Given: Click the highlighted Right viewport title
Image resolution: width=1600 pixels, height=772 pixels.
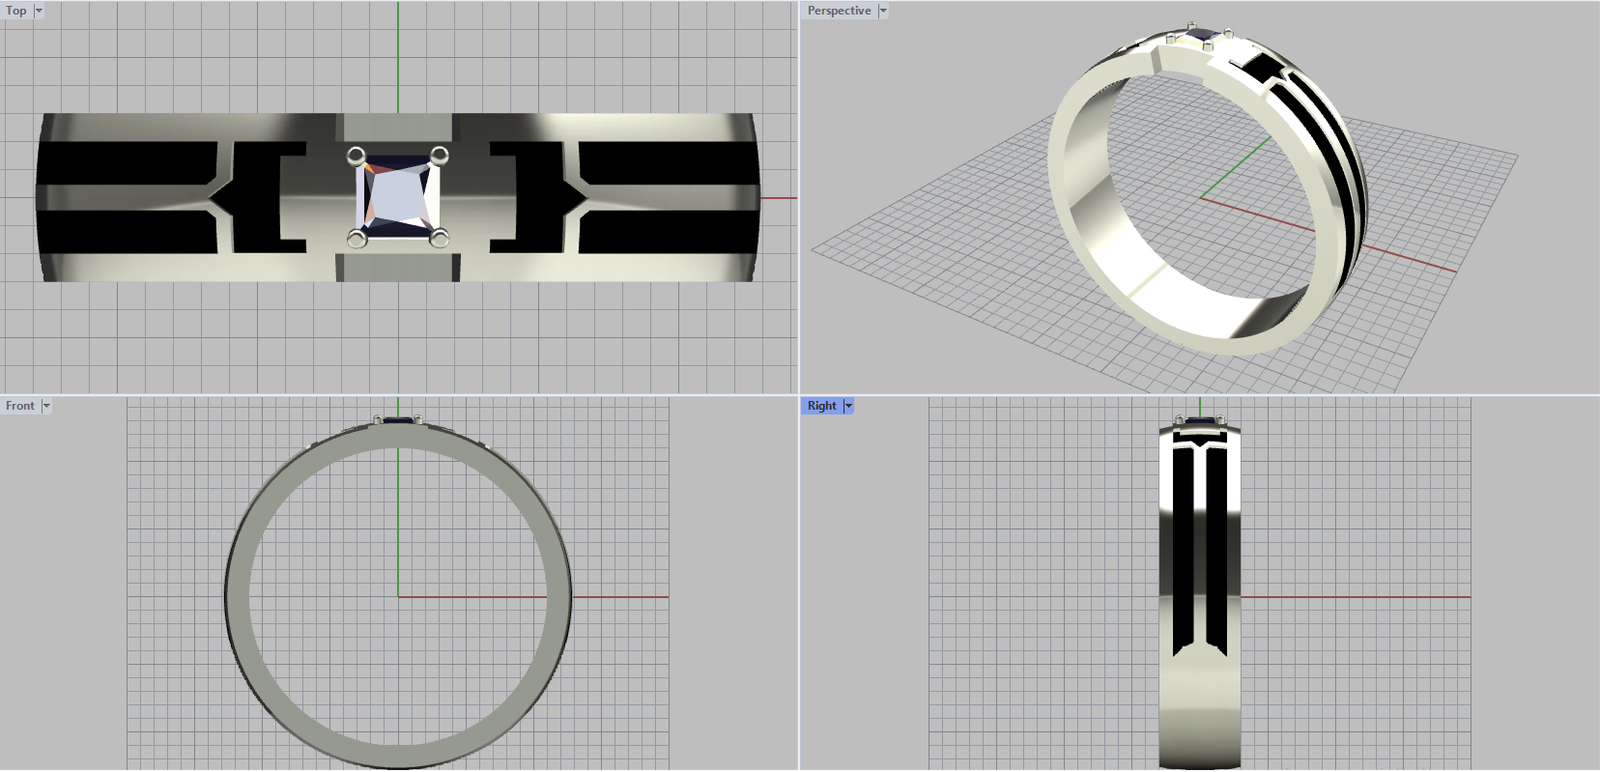Looking at the screenshot, I should click(x=821, y=406).
